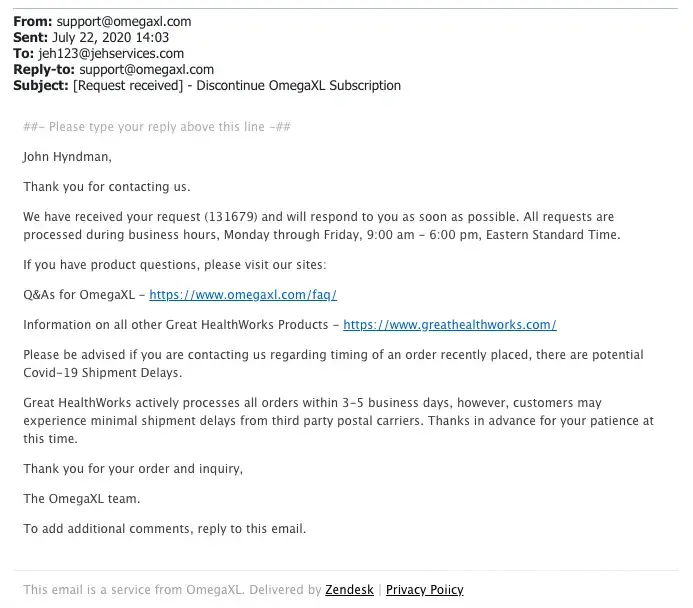693x608 pixels.
Task: Click the 'Thank you for contacting us' line
Action: tap(106, 187)
